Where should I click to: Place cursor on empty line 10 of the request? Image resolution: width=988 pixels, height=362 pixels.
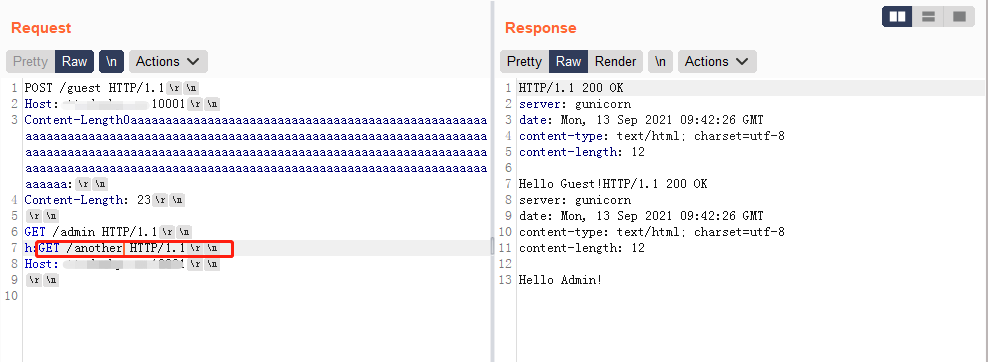pyautogui.click(x=252, y=296)
